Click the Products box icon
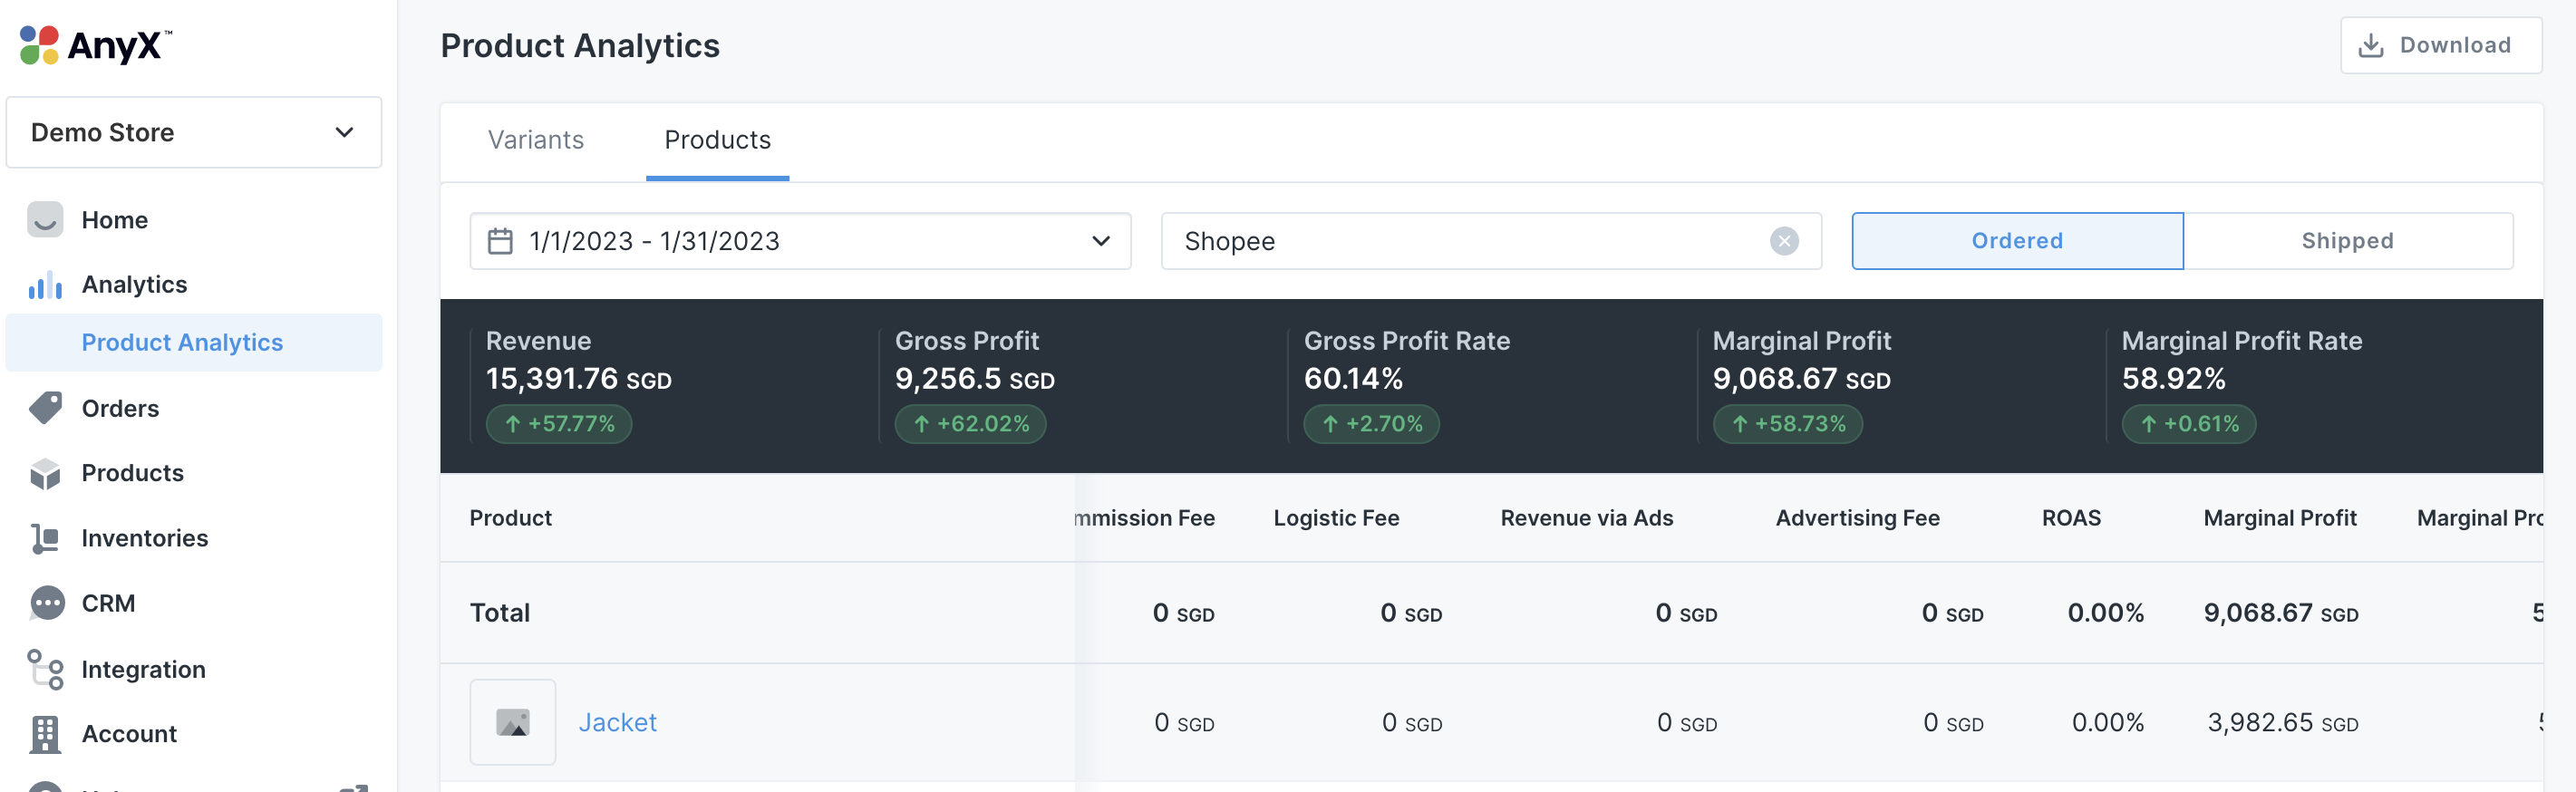 pyautogui.click(x=45, y=473)
